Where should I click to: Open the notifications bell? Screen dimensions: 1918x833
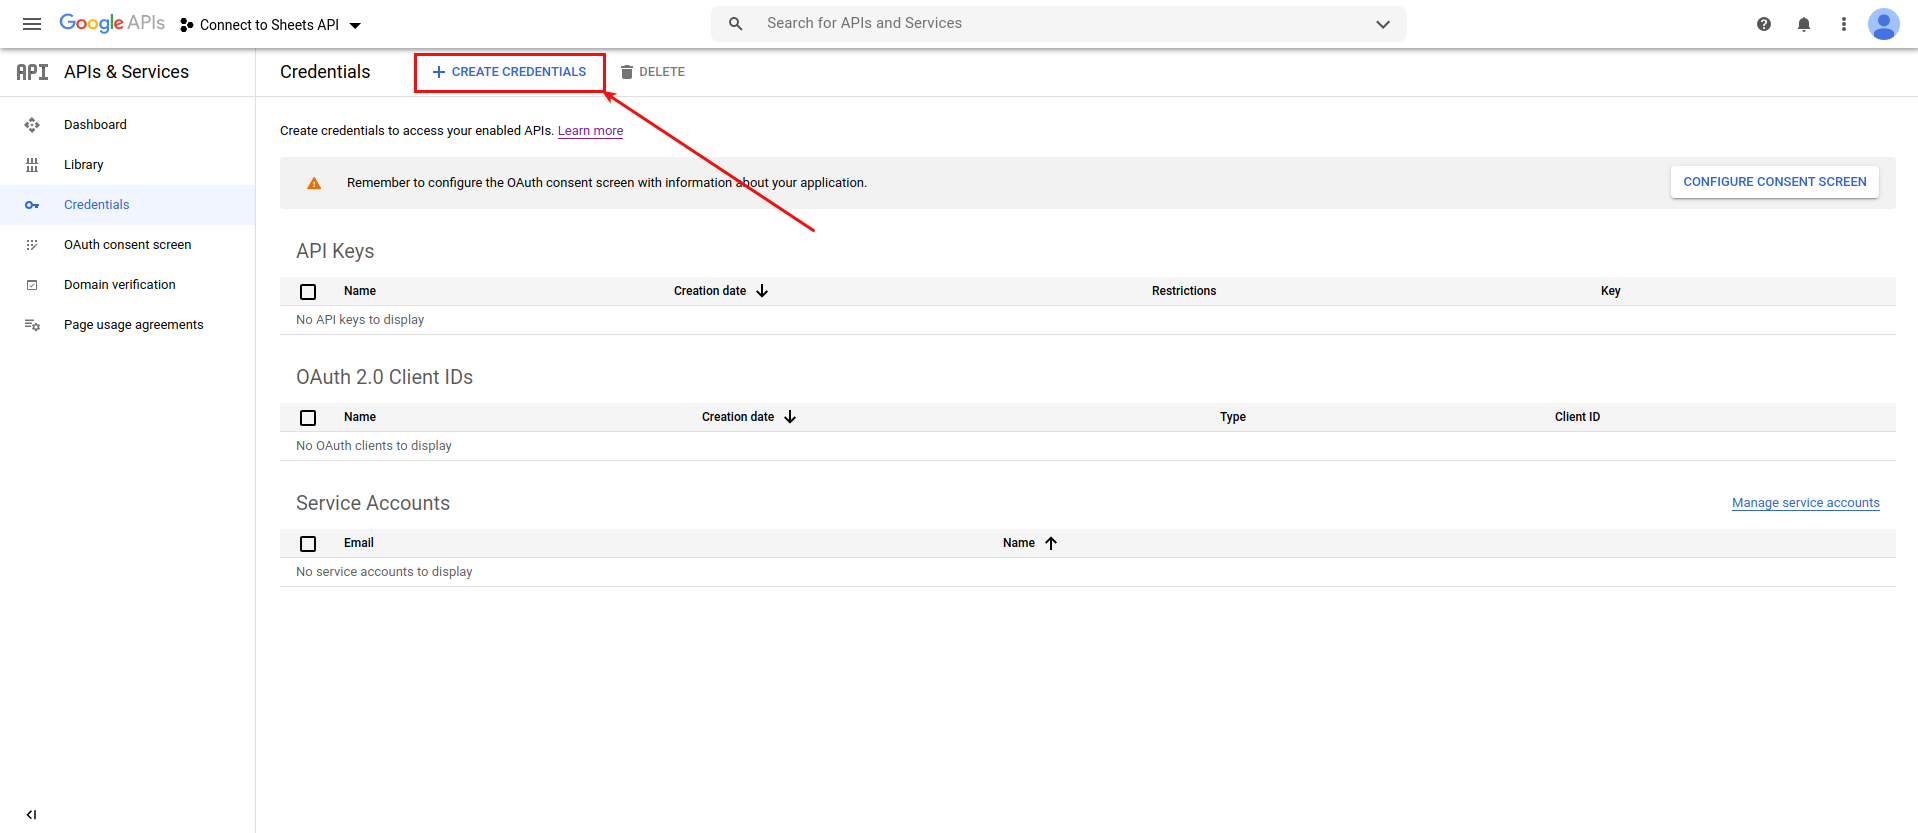point(1804,24)
